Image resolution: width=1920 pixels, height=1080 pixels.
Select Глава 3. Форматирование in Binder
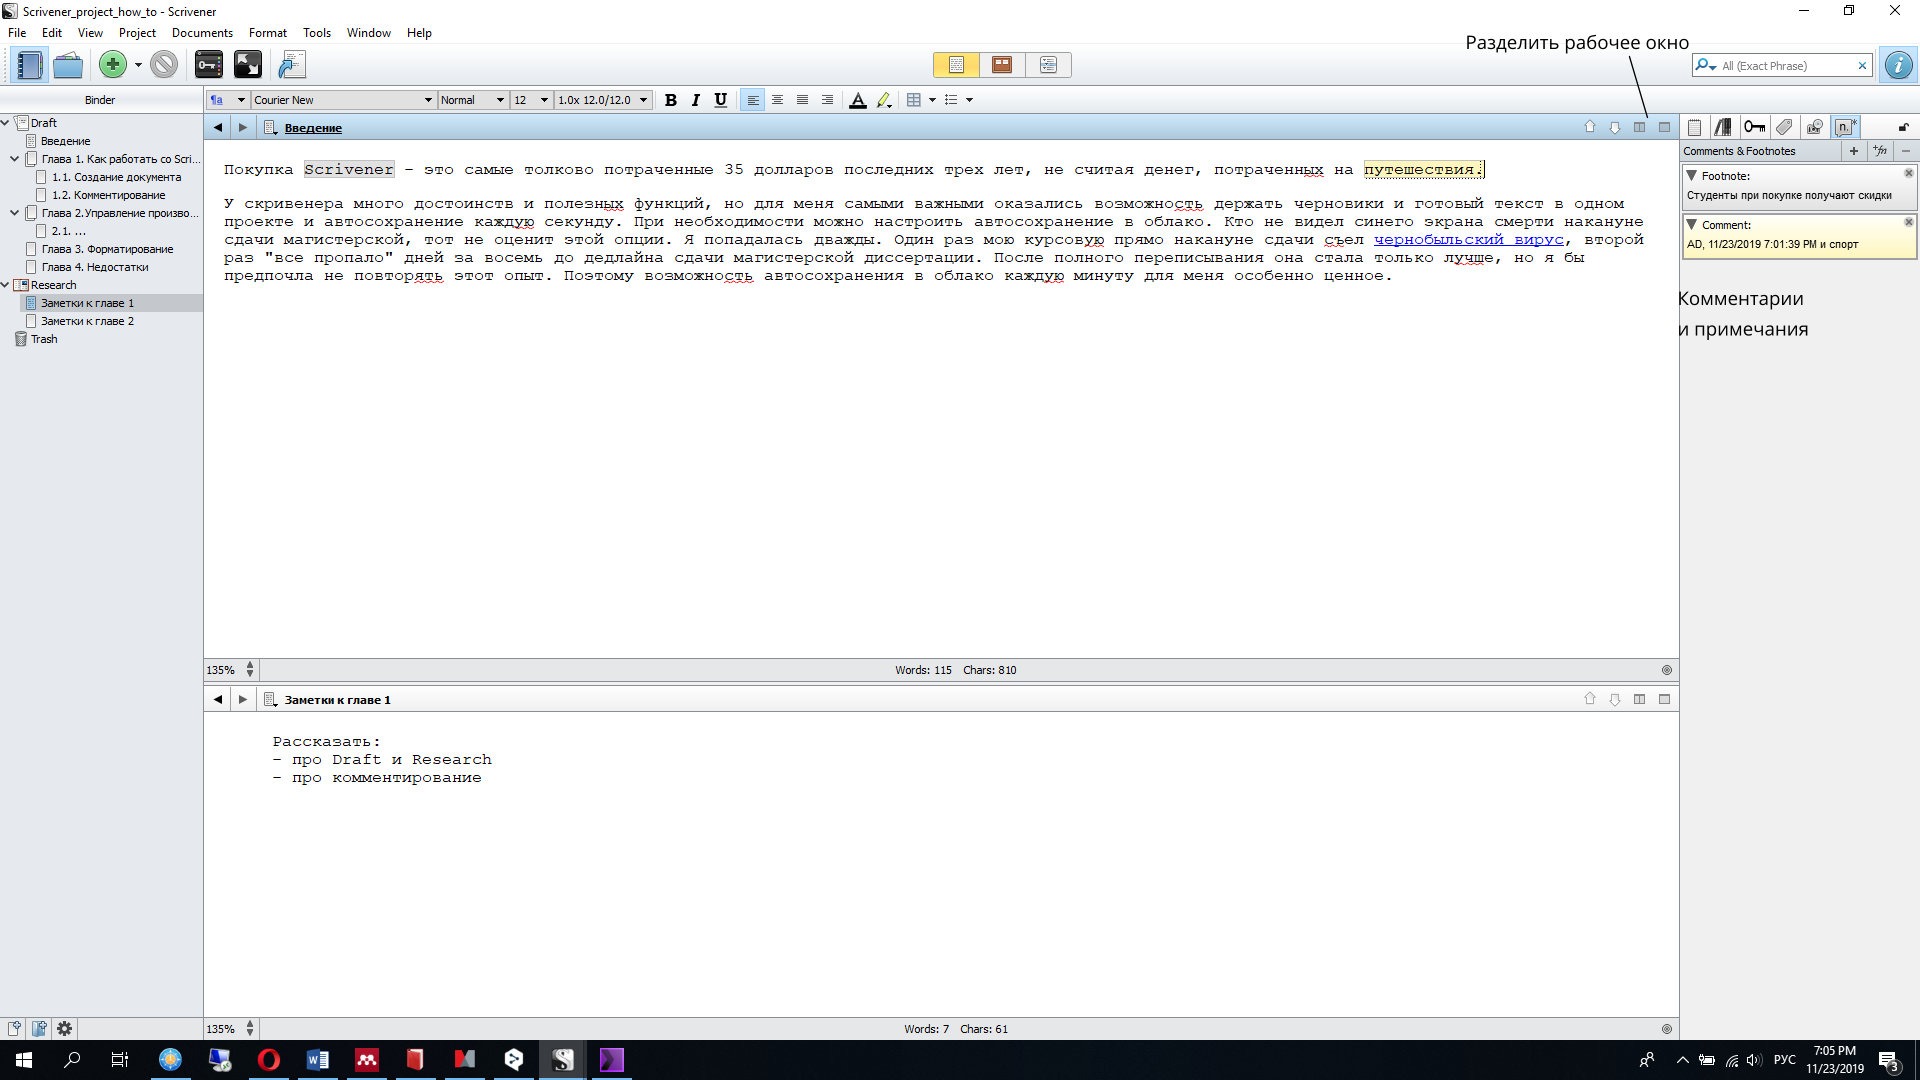pos(107,249)
